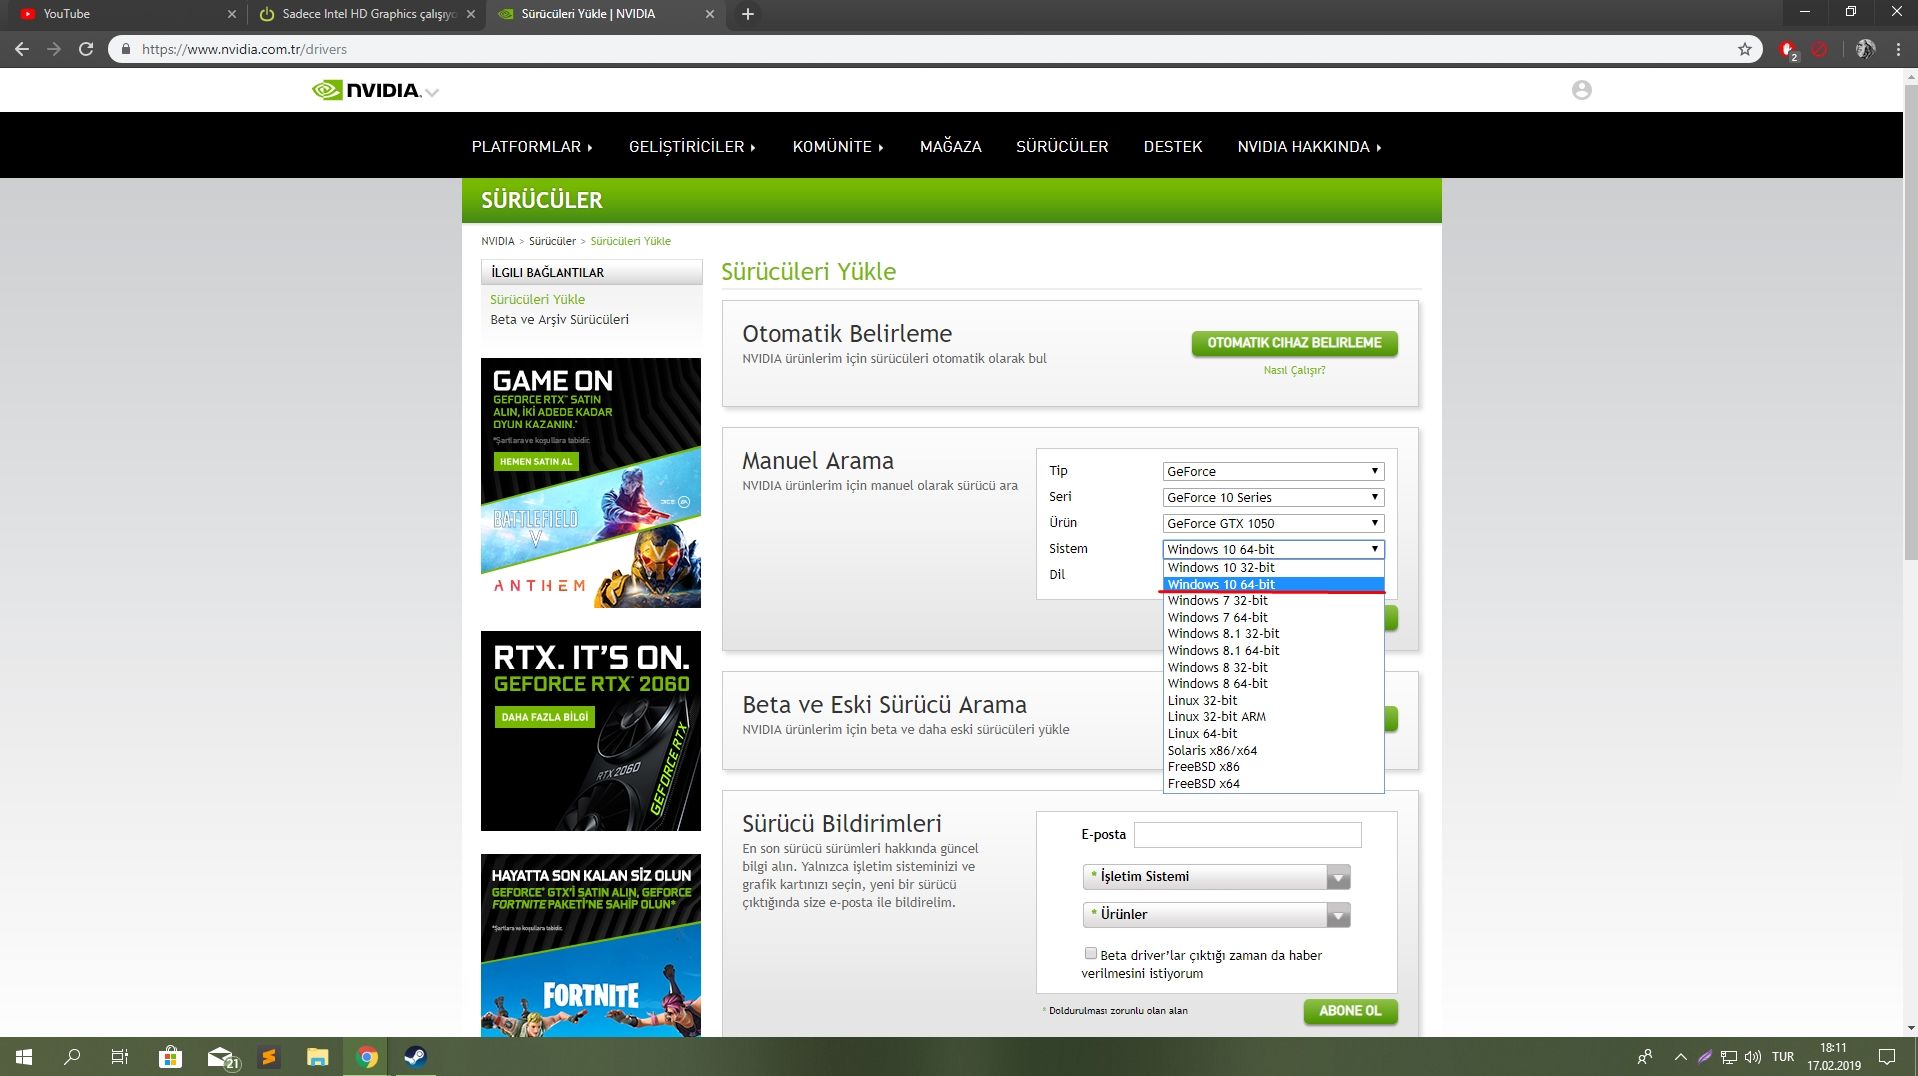Switch to the Sadece Intel HD Graphics tab
Screen dimensions: 1918x1076
click(366, 14)
